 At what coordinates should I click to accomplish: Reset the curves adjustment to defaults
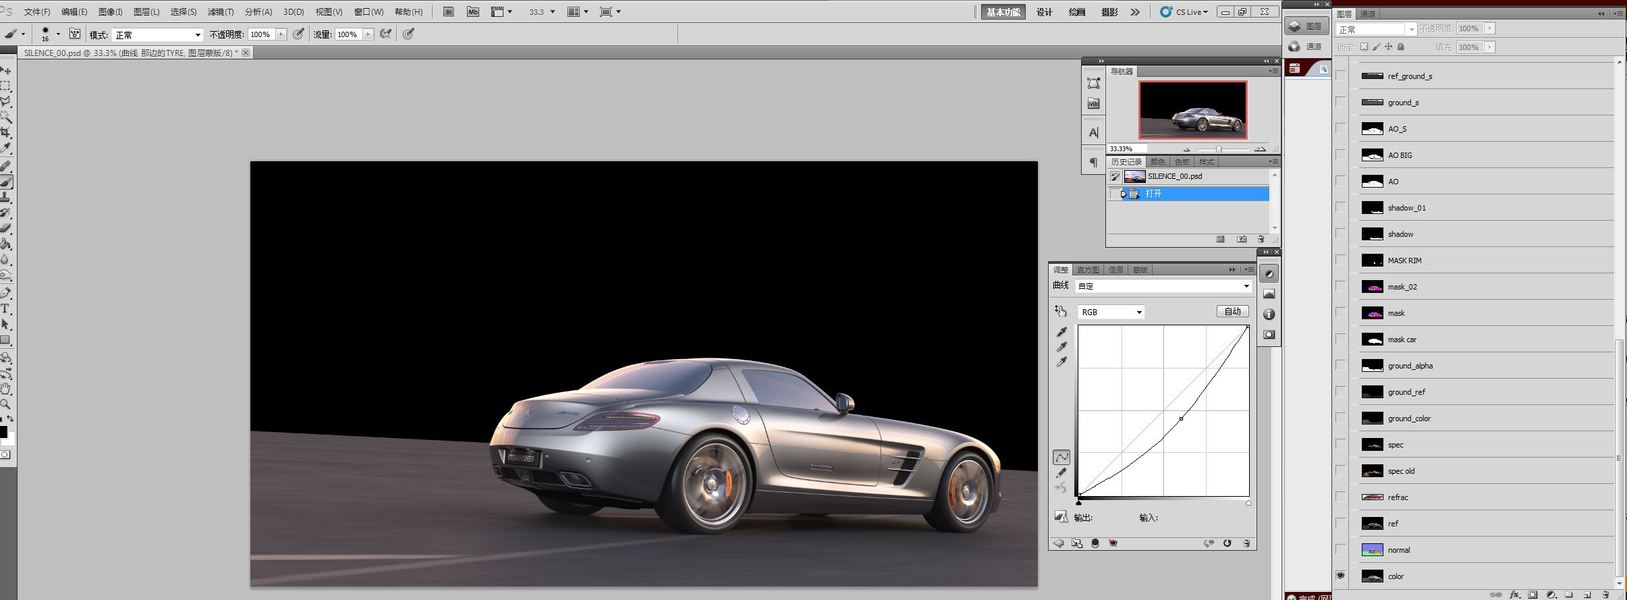pyautogui.click(x=1227, y=543)
